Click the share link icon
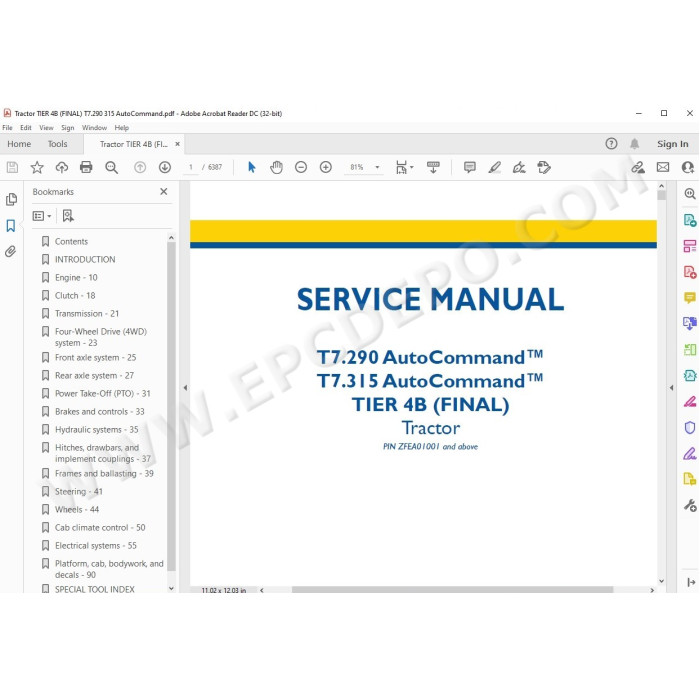The height and width of the screenshot is (700, 700). coord(638,167)
